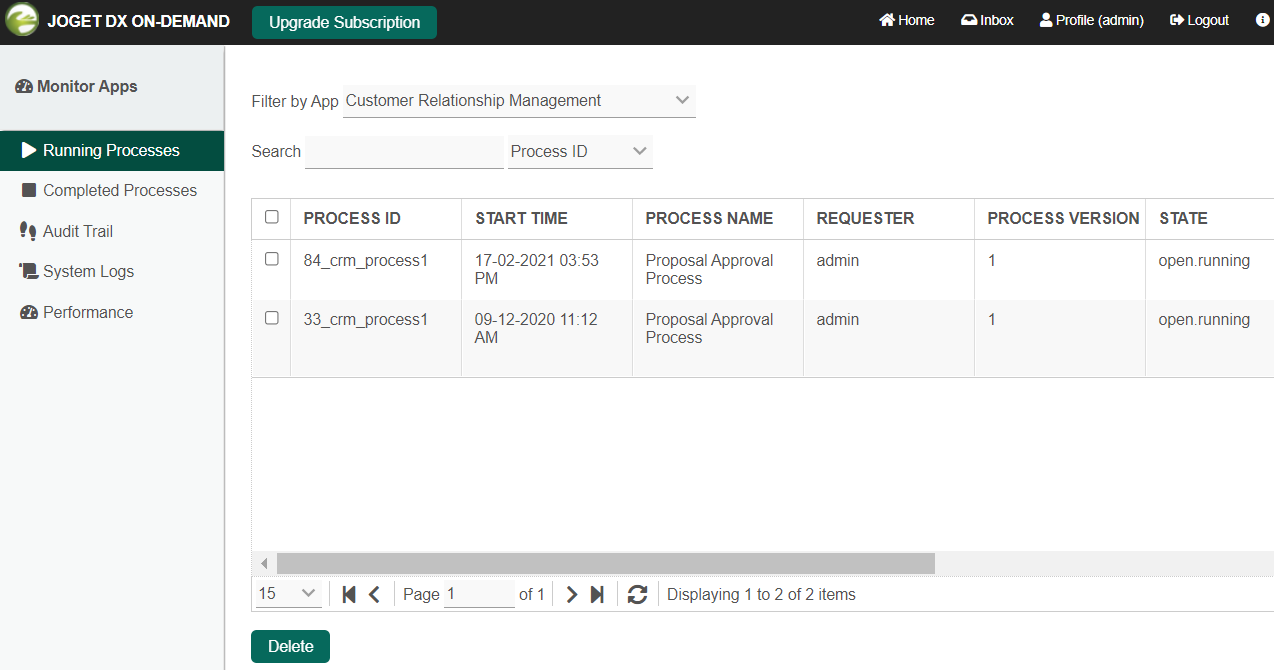Select checkbox for 84_crm_process1
1274x670 pixels.
pos(271,259)
